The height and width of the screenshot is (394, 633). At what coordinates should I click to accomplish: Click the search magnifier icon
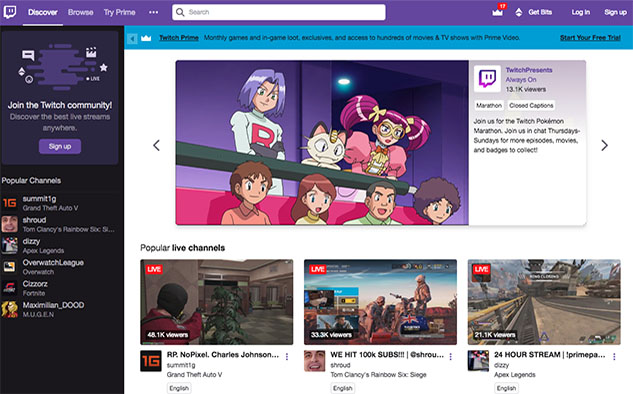[180, 12]
